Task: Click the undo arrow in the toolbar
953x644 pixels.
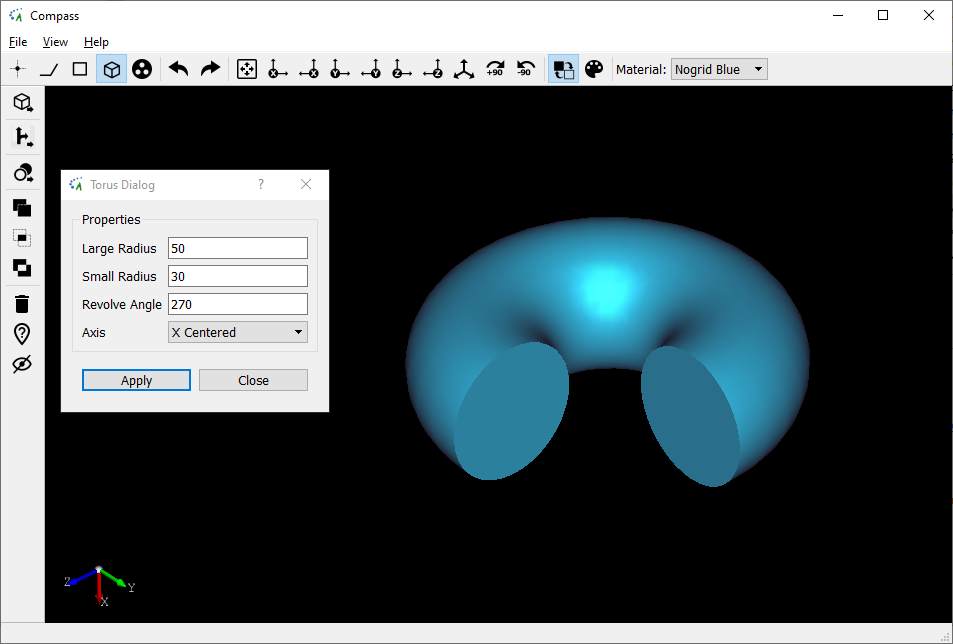Action: (x=179, y=69)
